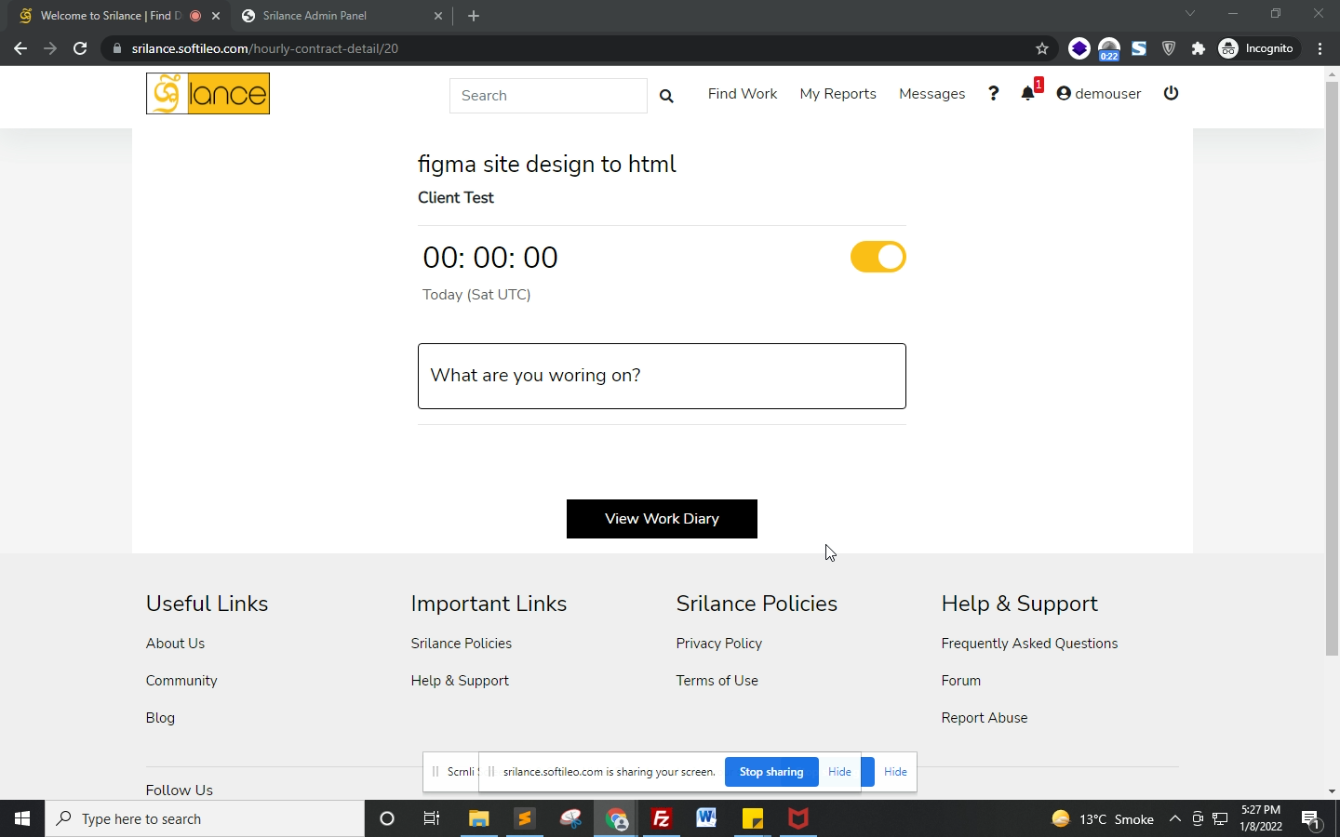Click the View Work Diary button

661,519
